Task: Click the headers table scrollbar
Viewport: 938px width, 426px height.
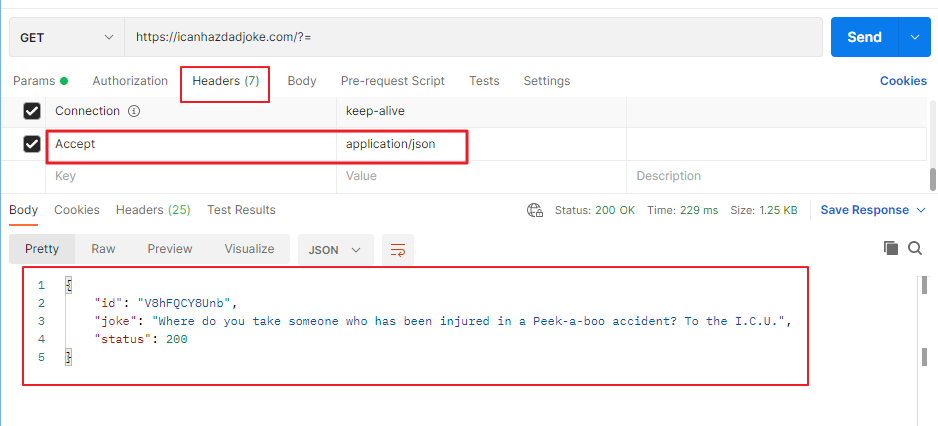Action: [x=933, y=179]
